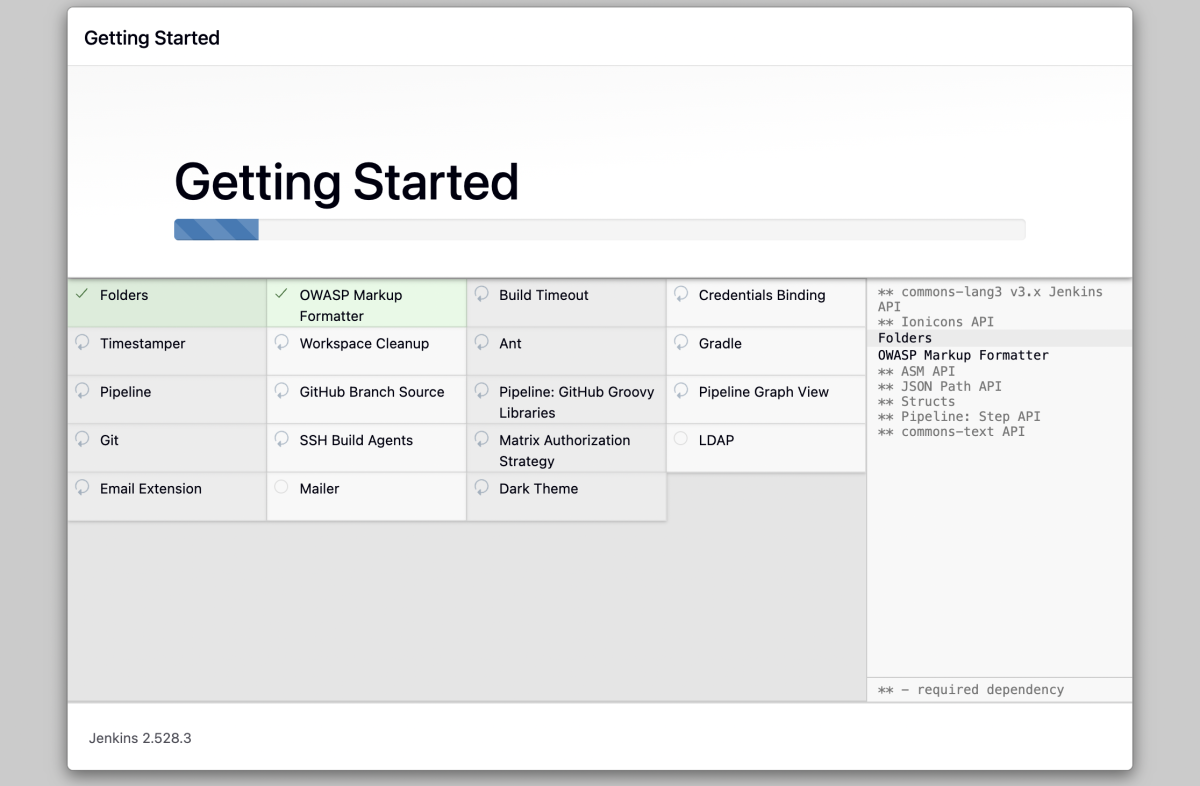Click the Jenkins 2.528.3 version text
Viewport: 1200px width, 786px height.
140,738
